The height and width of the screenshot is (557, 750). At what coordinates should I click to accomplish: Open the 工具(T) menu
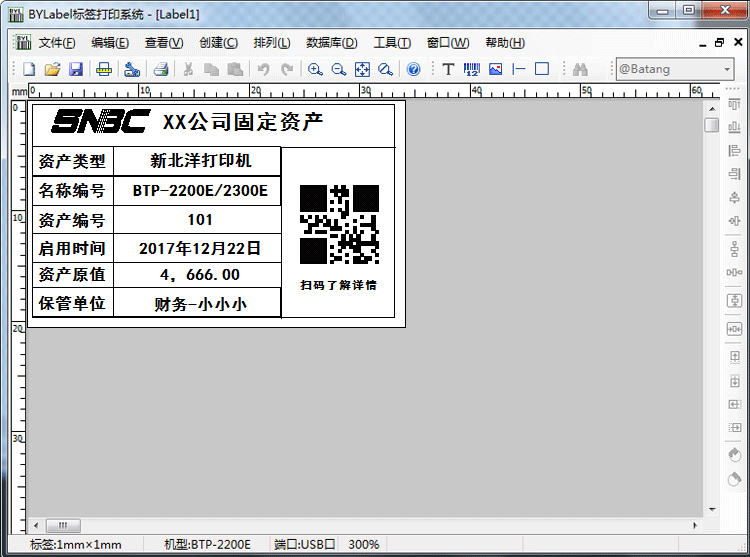point(392,43)
